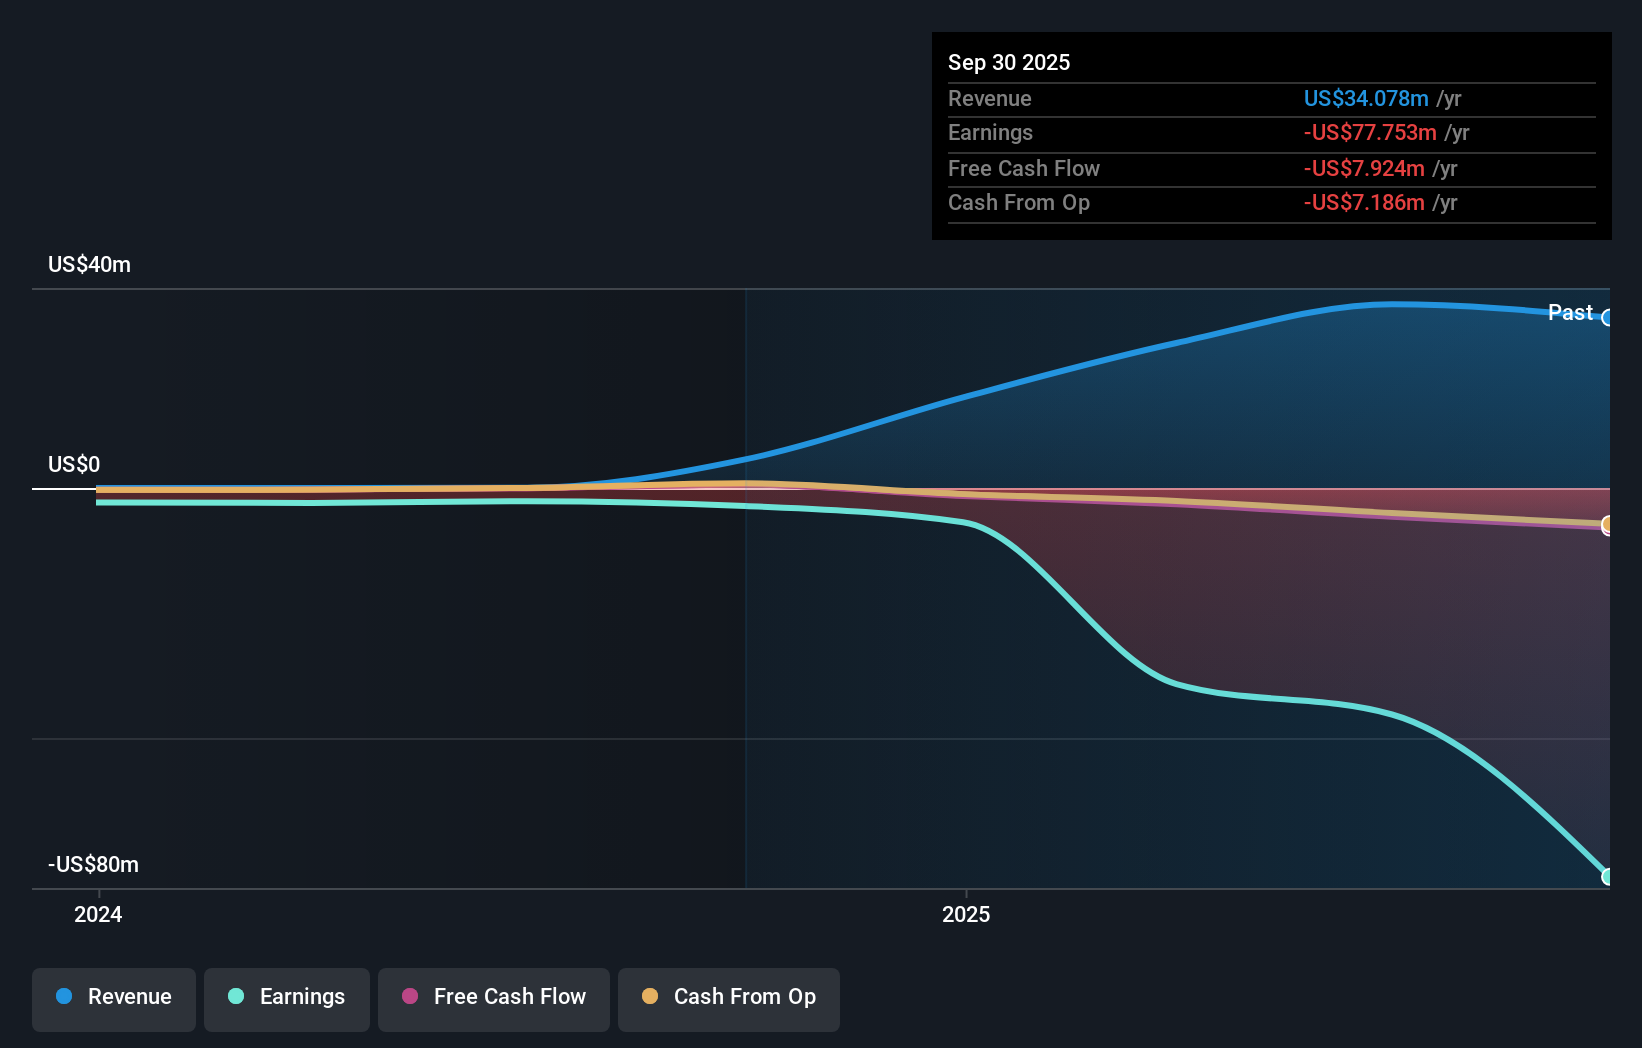Click the pink Free Cash Flow legend dot
The width and height of the screenshot is (1642, 1048).
pos(409,997)
